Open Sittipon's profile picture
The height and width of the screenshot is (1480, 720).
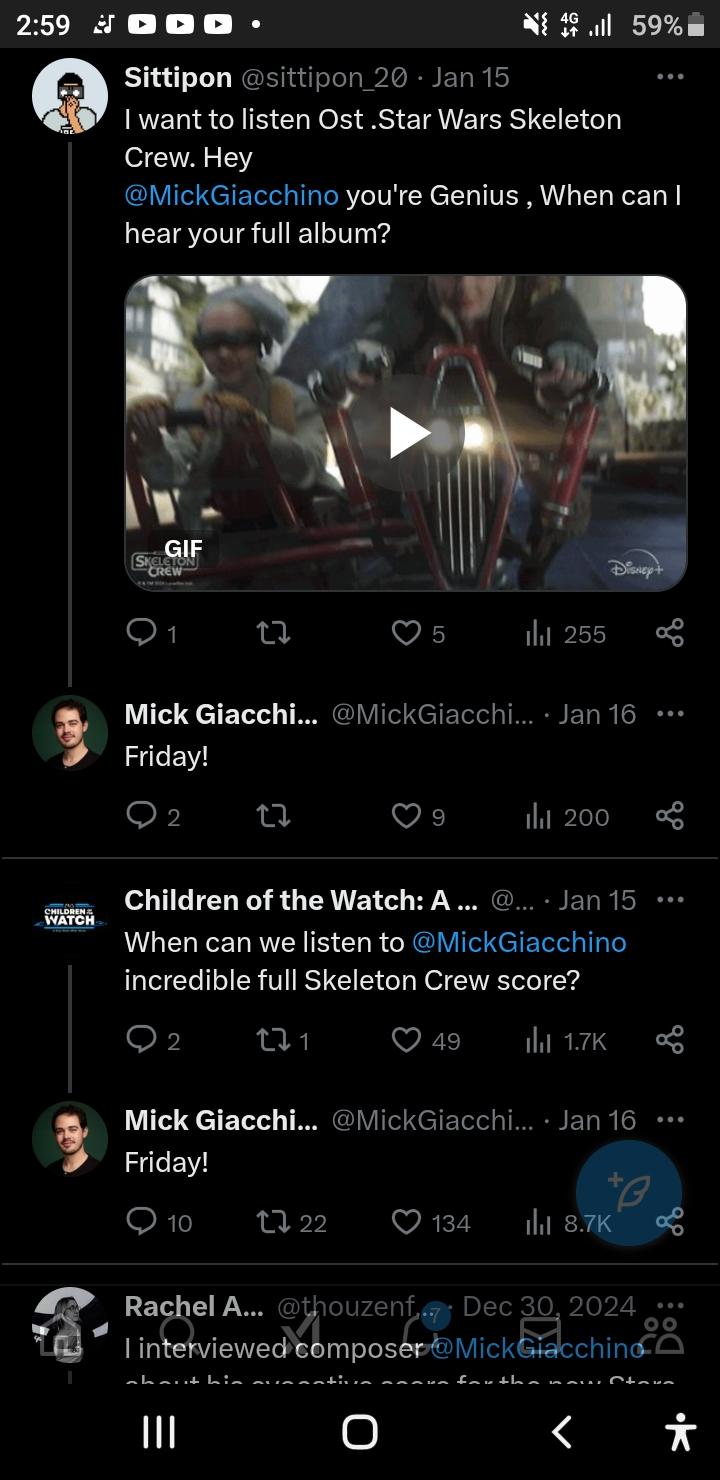[x=70, y=96]
